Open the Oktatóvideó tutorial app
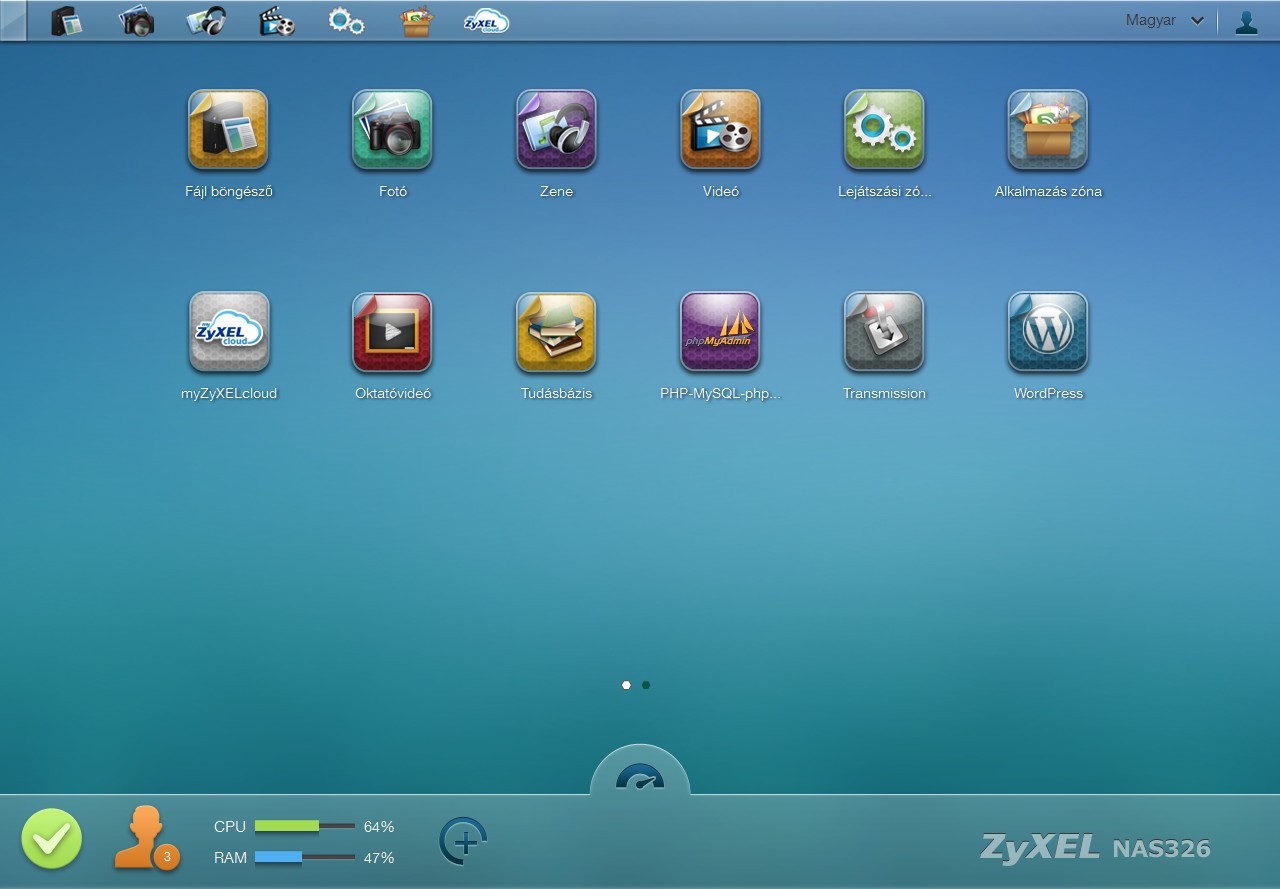This screenshot has height=889, width=1280. tap(392, 332)
